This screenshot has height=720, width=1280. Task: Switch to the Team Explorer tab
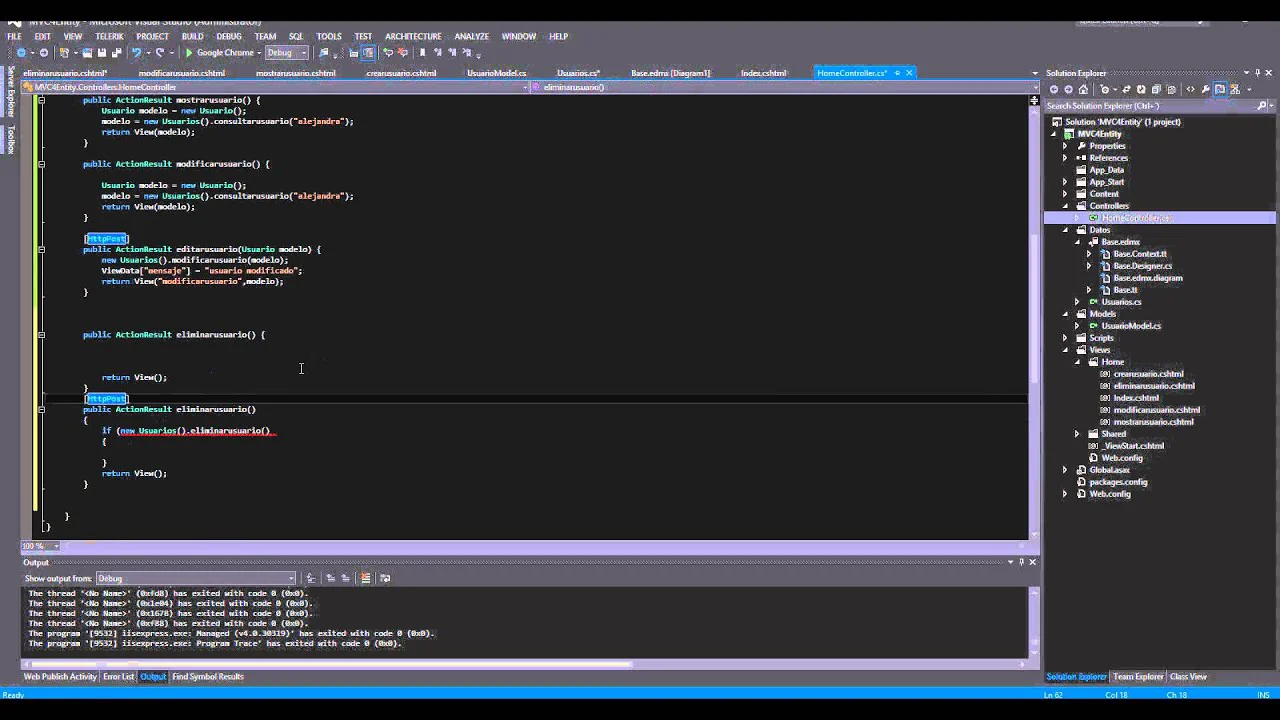click(x=1138, y=677)
